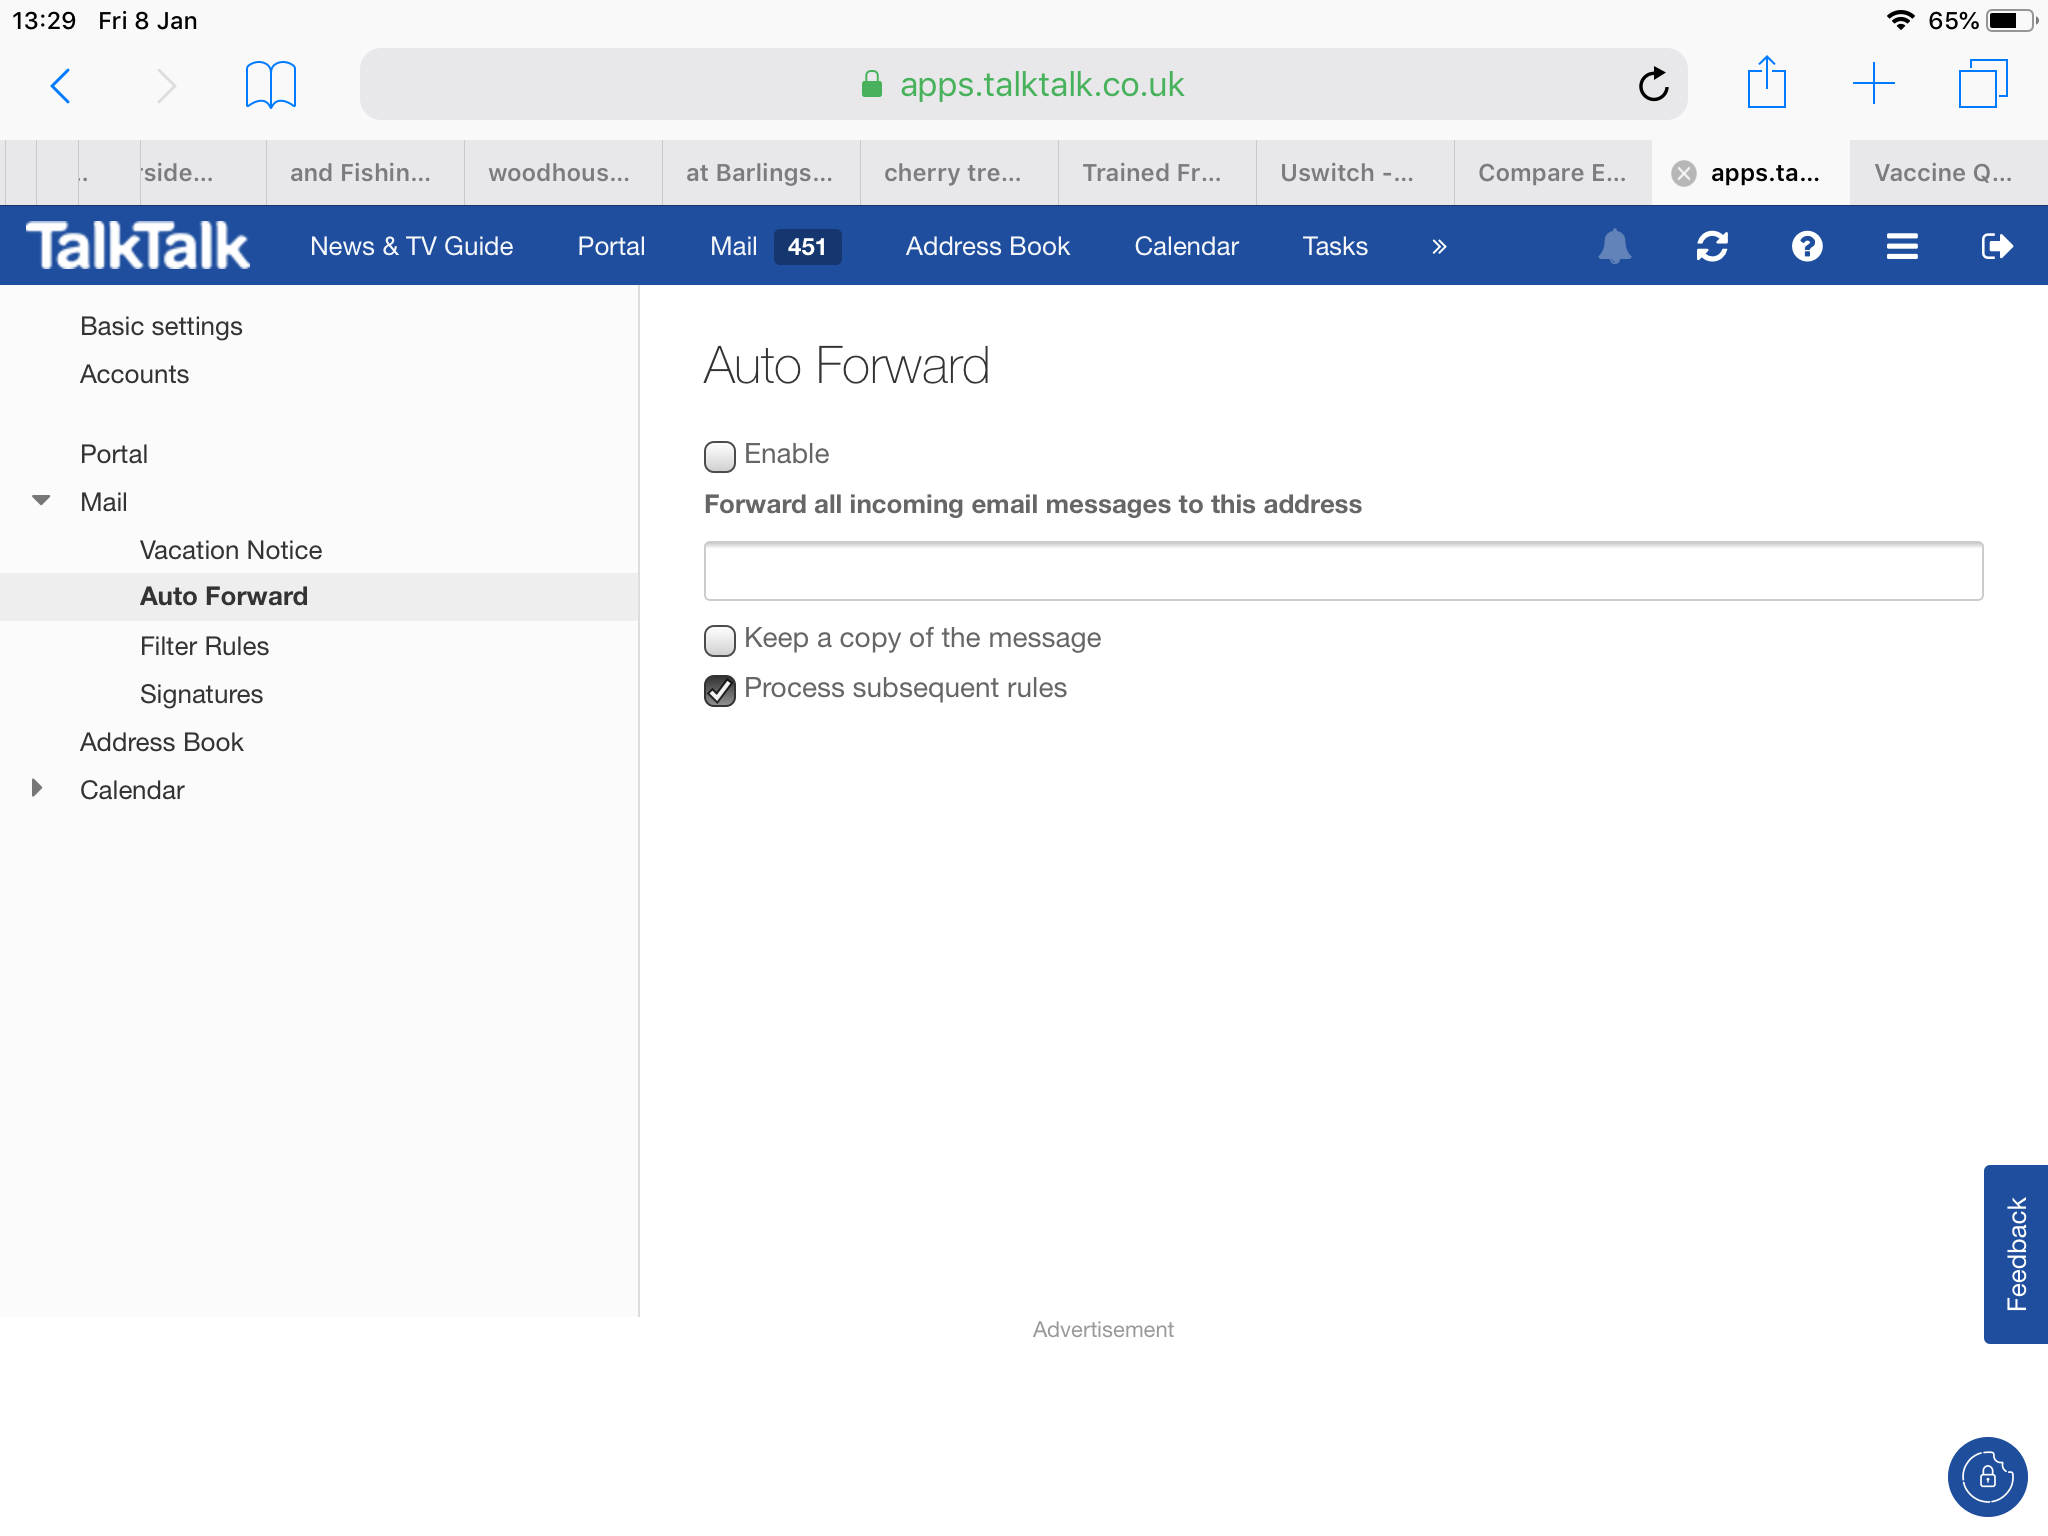
Task: Click the refresh arrows icon in the TalkTalk bar
Action: click(1712, 246)
